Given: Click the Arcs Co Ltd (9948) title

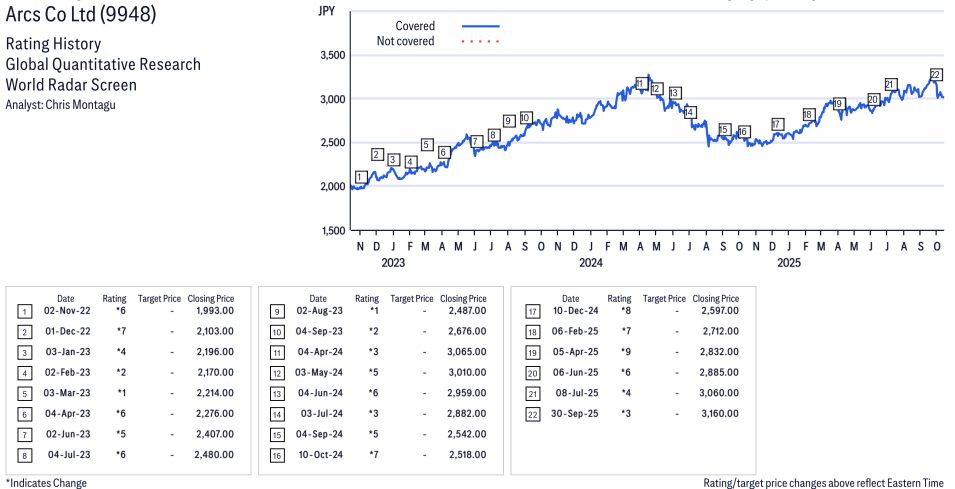Looking at the screenshot, I should pyautogui.click(x=81, y=15).
